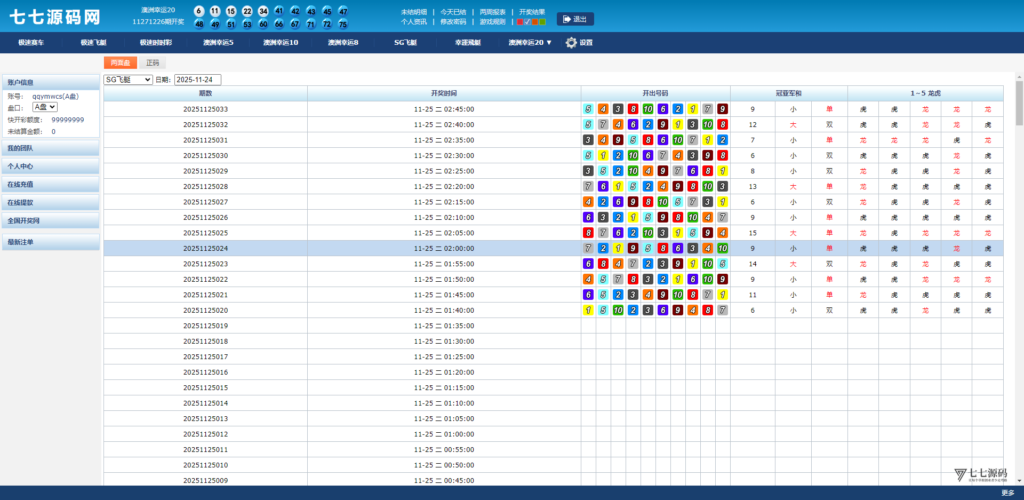Screen dimensions: 1024x500
Task: Pick the green theme color swatch
Action: (x=542, y=21)
